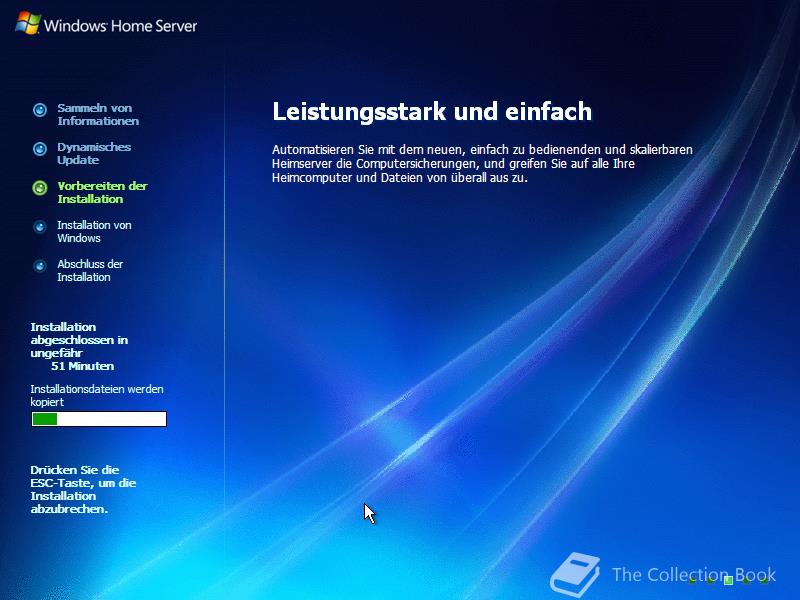Select the Sammeln von Informationen step
Screen dimensions: 800x600
tap(98, 114)
